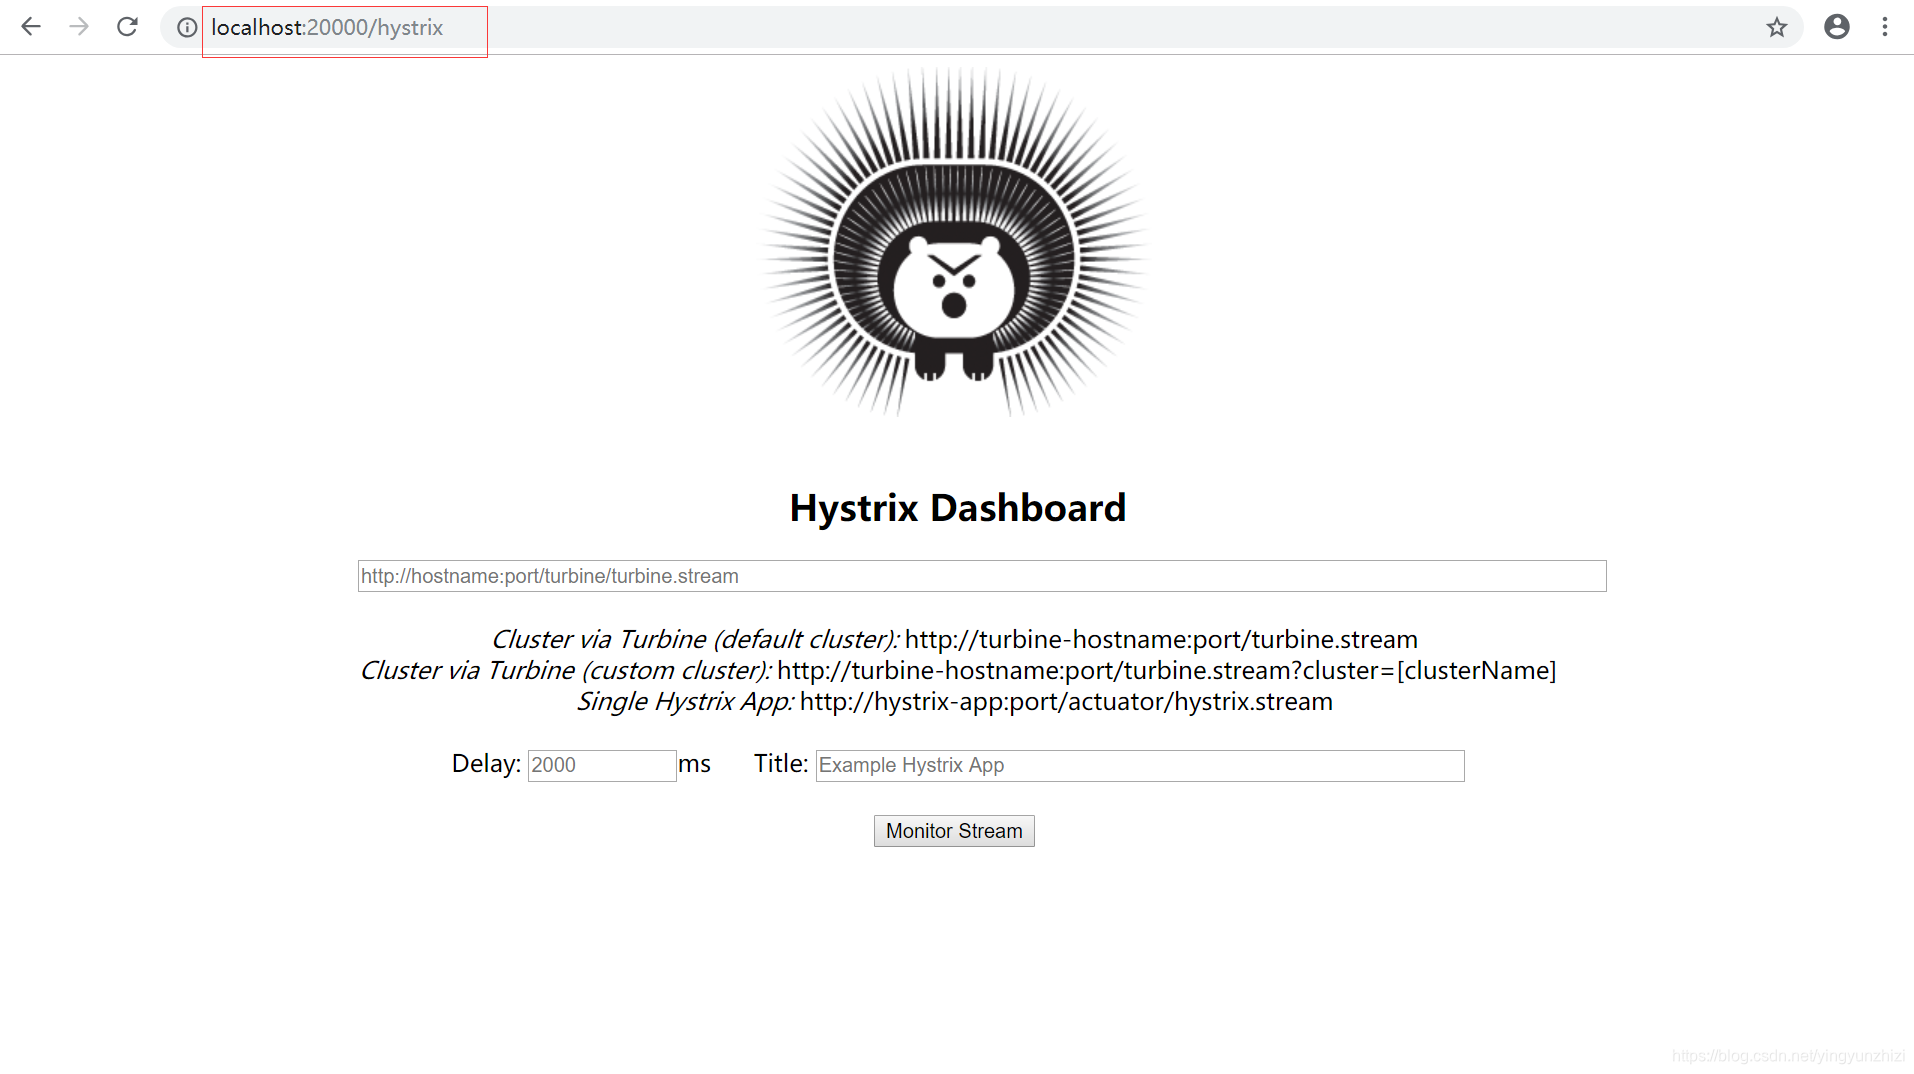
Task: Click the 'Delay:' label
Action: 486,764
